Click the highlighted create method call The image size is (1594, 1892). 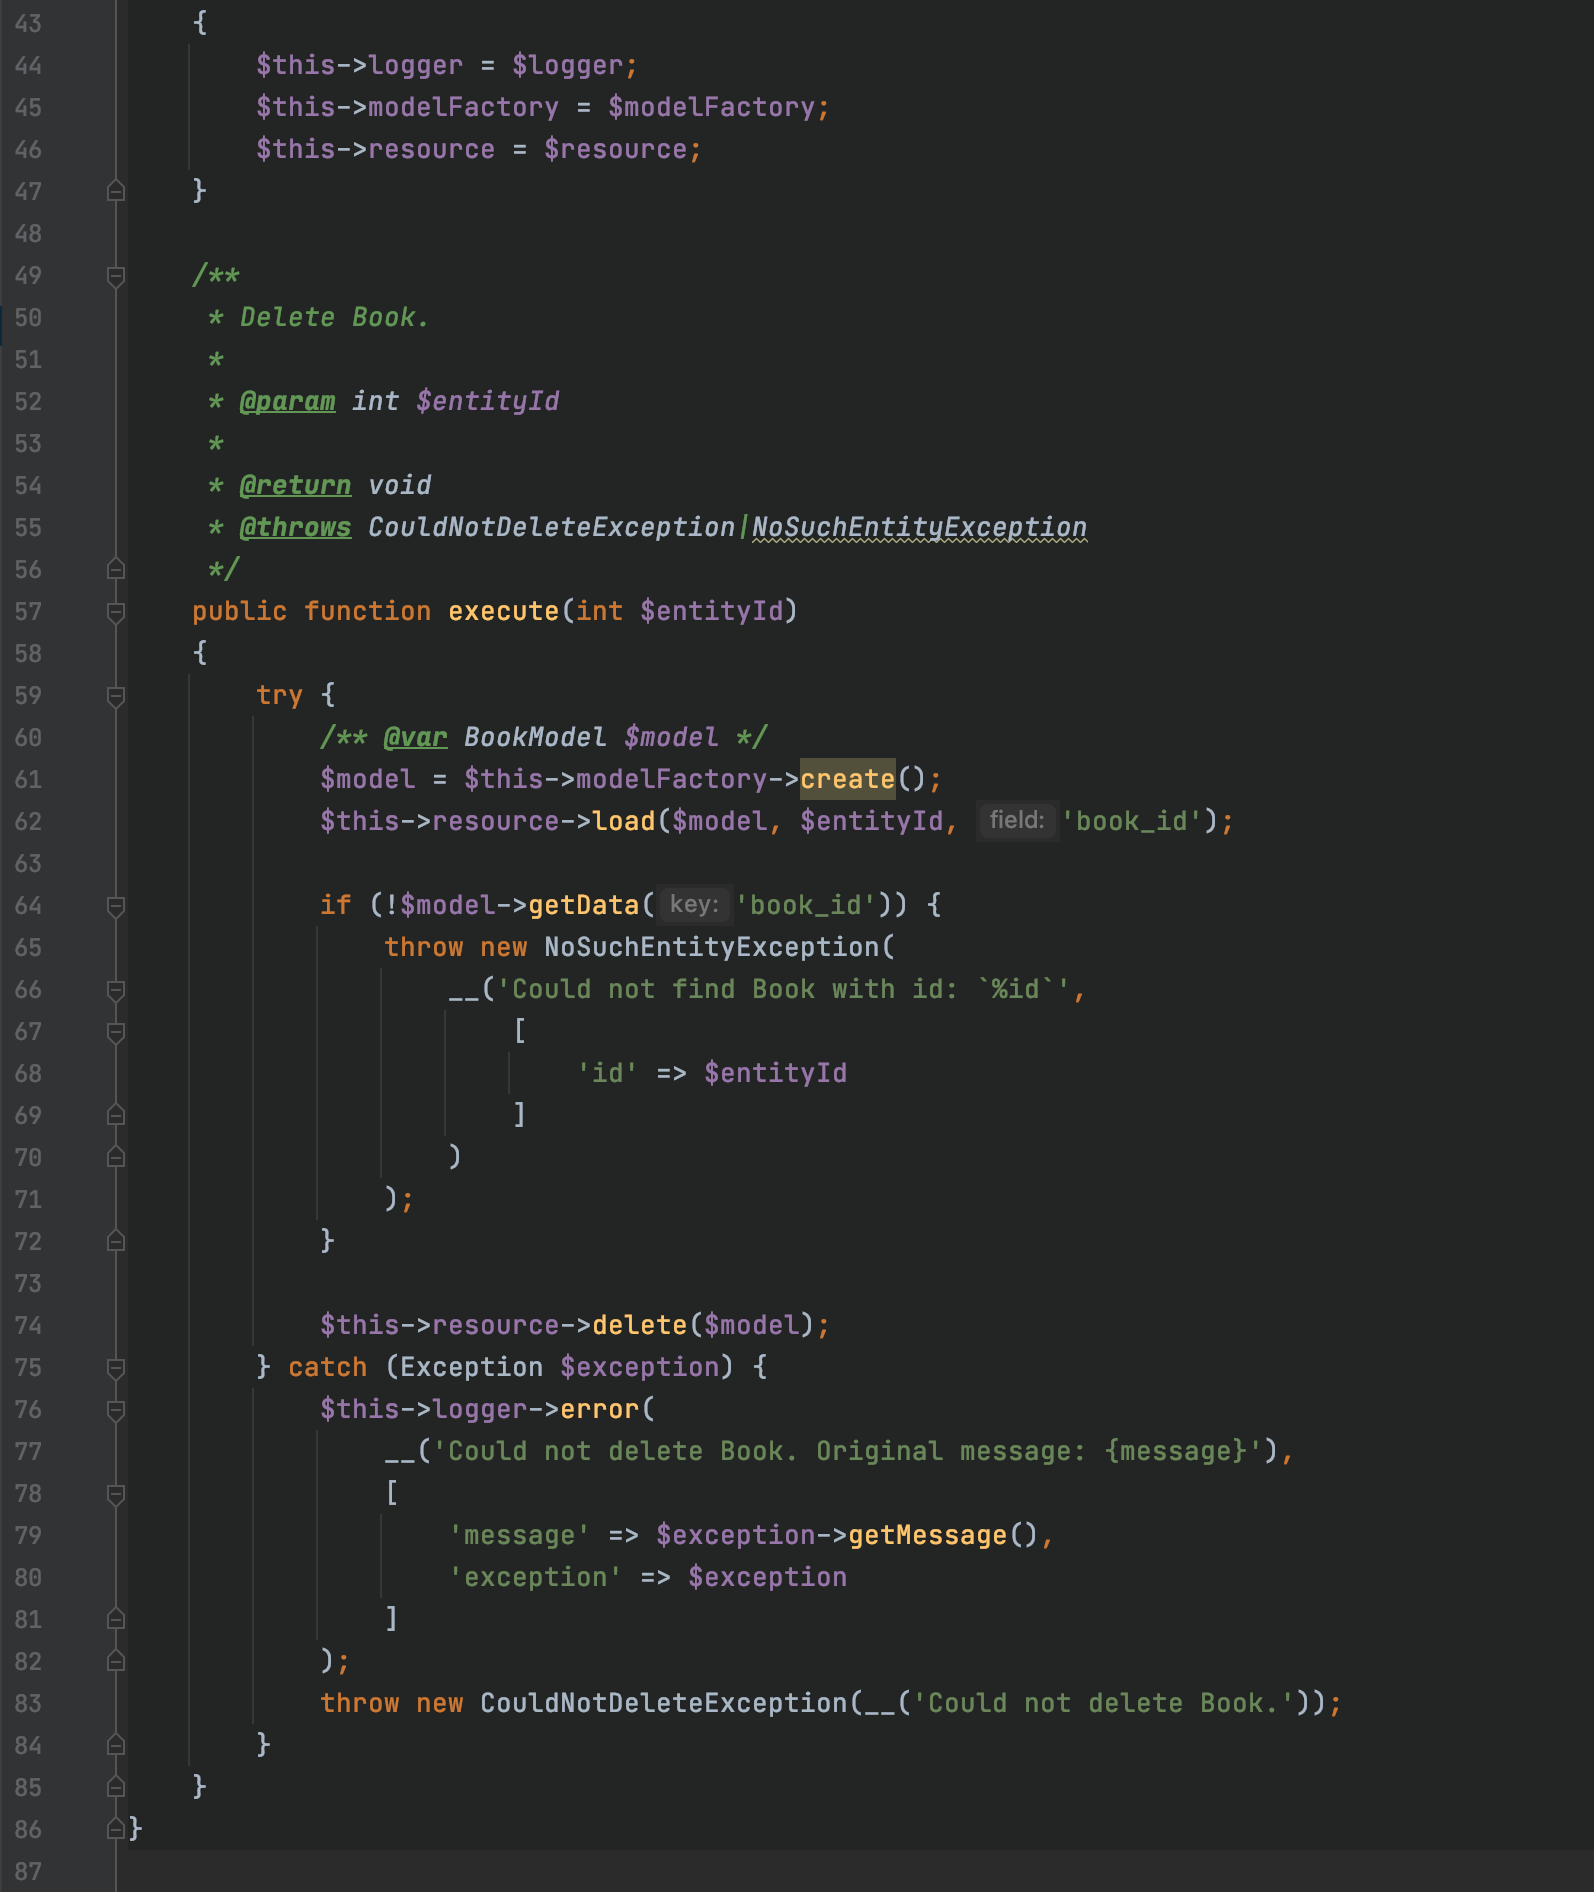pyautogui.click(x=848, y=779)
